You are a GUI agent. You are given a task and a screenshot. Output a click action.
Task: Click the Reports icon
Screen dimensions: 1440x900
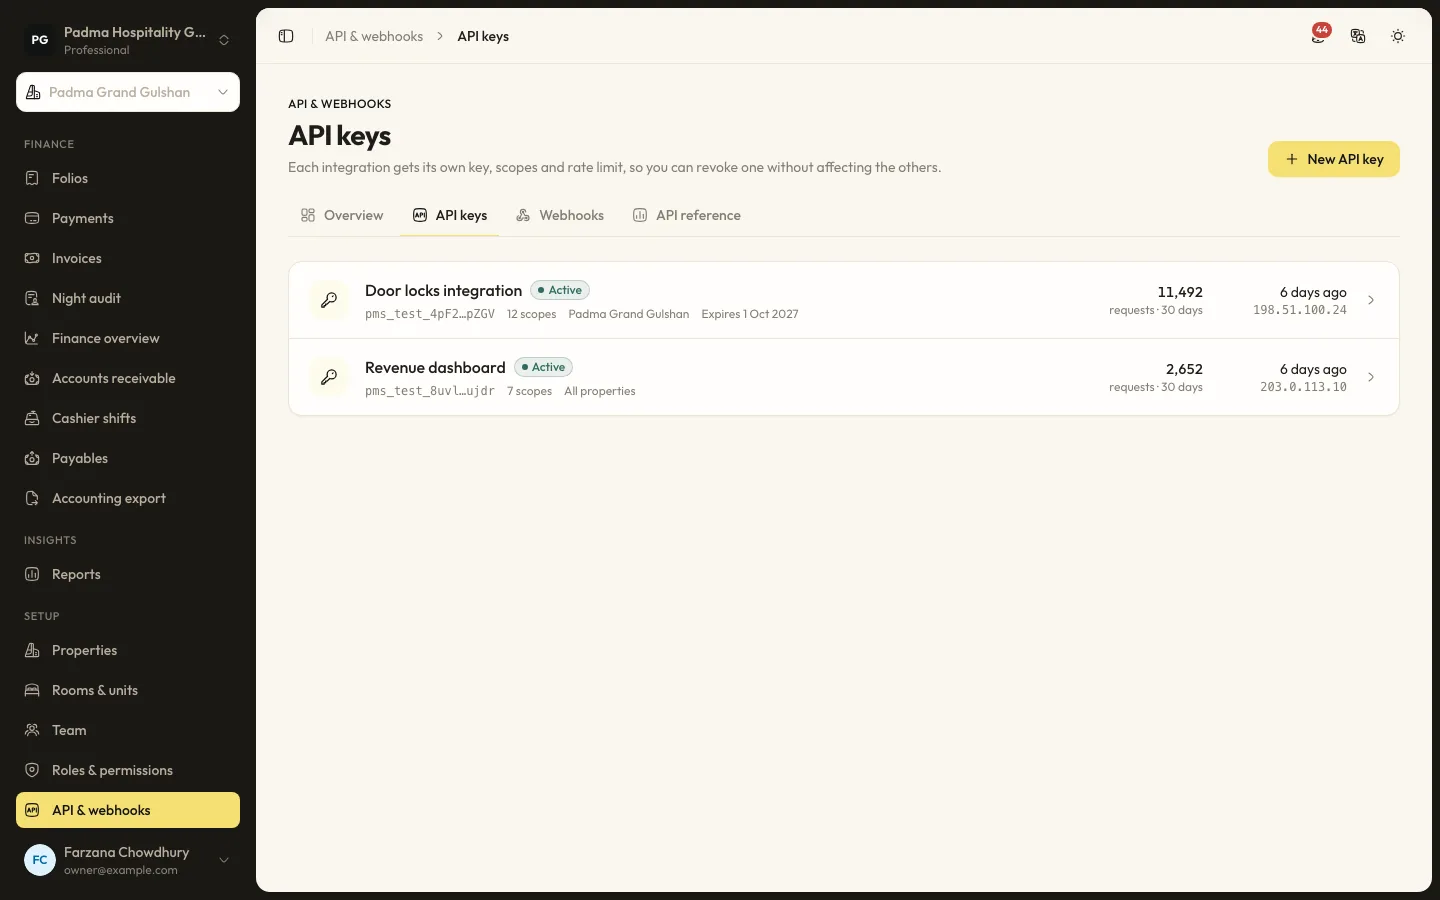pos(32,574)
